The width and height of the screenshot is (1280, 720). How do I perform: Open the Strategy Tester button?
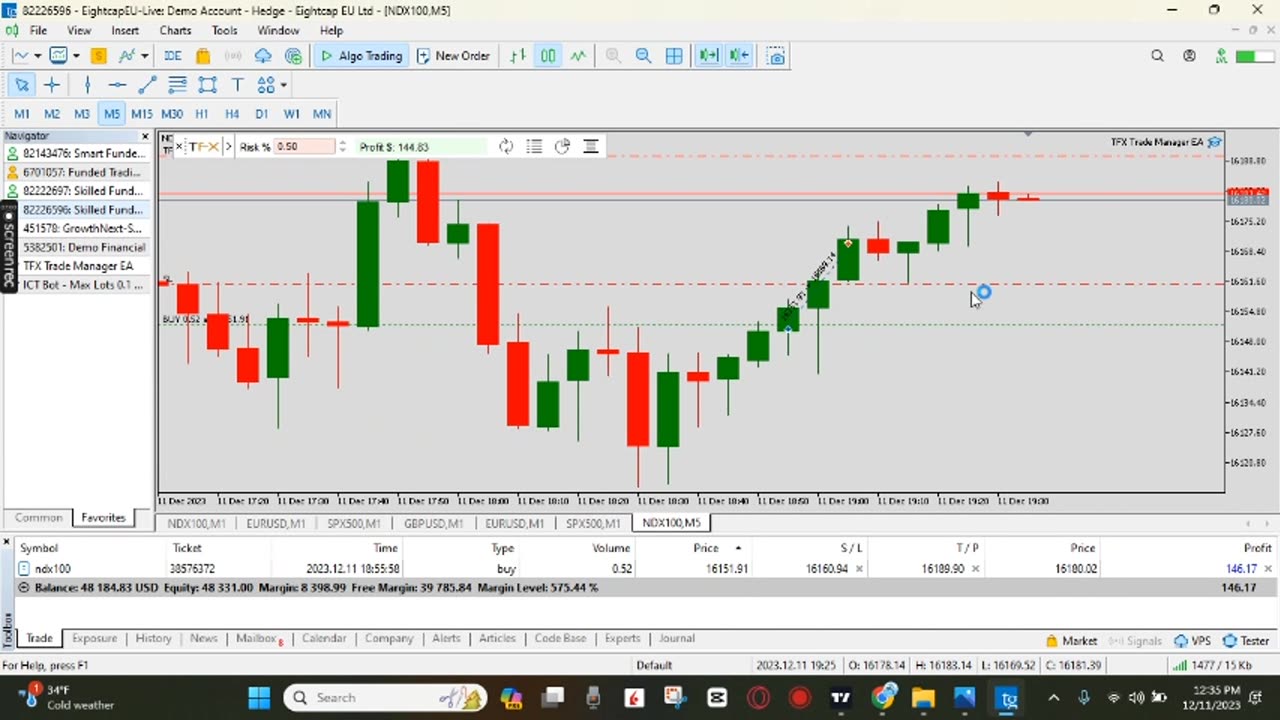coord(1245,641)
